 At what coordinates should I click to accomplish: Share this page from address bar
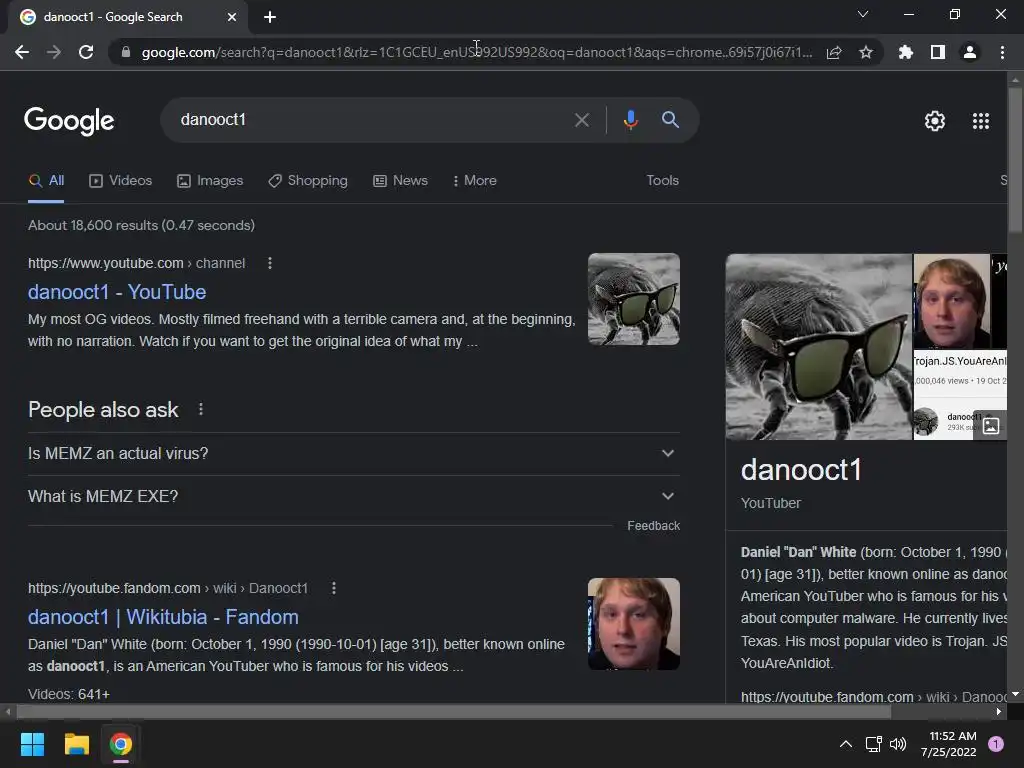(834, 52)
